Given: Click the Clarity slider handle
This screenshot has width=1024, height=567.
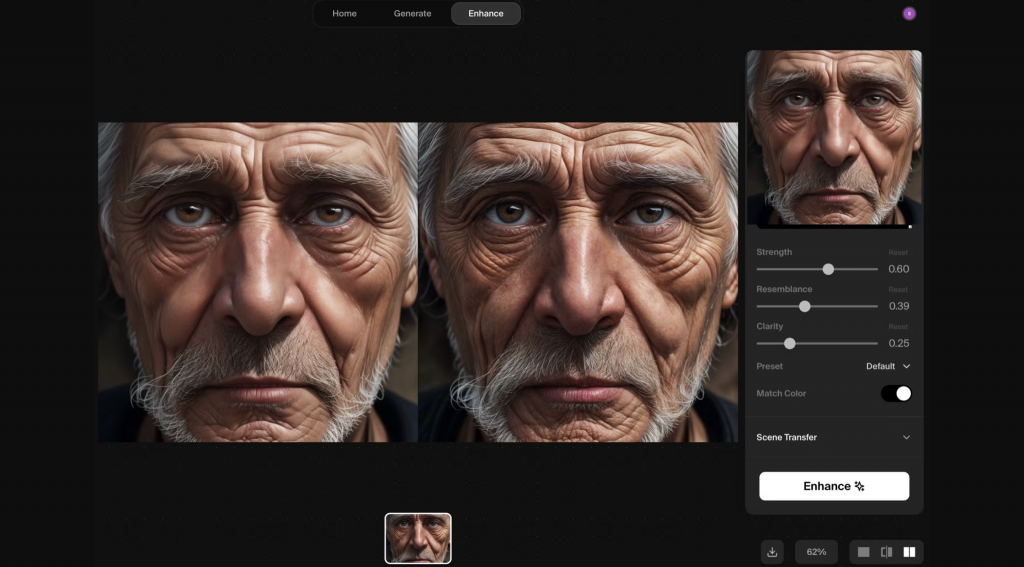Looking at the screenshot, I should click(x=790, y=344).
